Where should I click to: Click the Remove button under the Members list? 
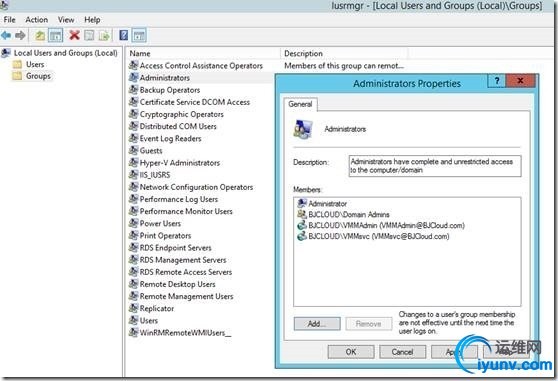[369, 324]
